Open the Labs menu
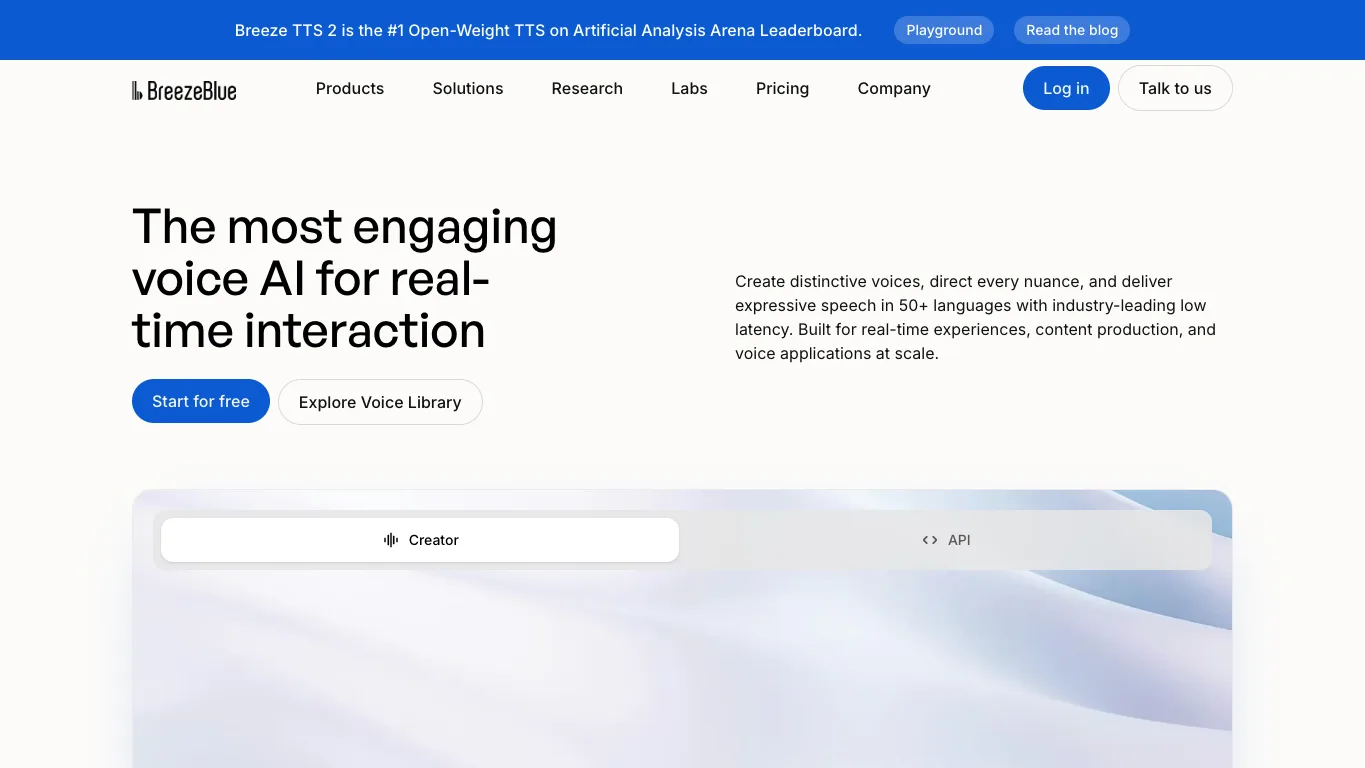1365x768 pixels. (689, 88)
